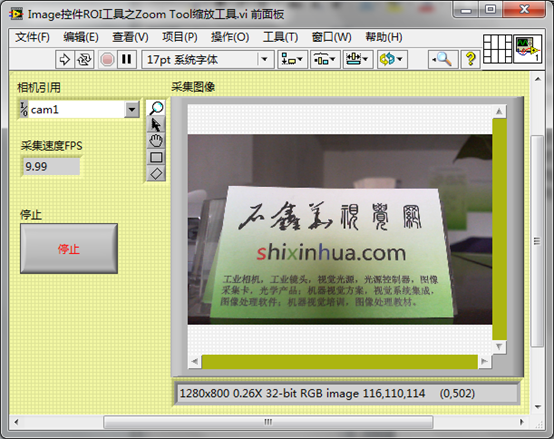Select the Zoom tool in ROI palette
Viewport: 554px width, 439px height.
[x=156, y=108]
